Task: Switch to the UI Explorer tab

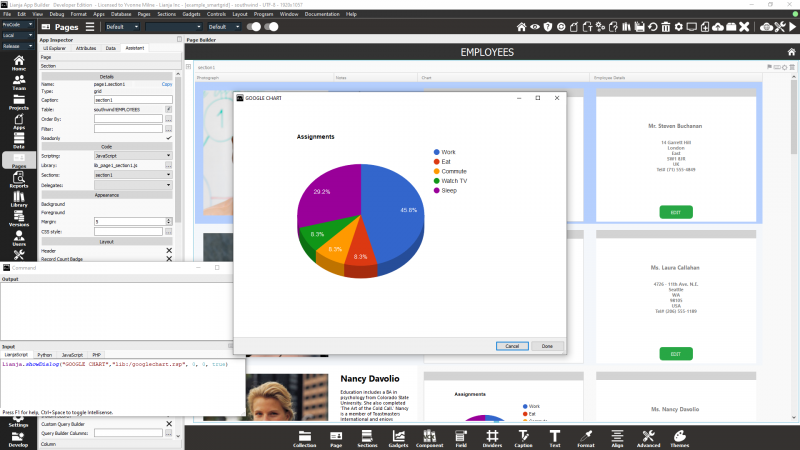Action: [54, 48]
